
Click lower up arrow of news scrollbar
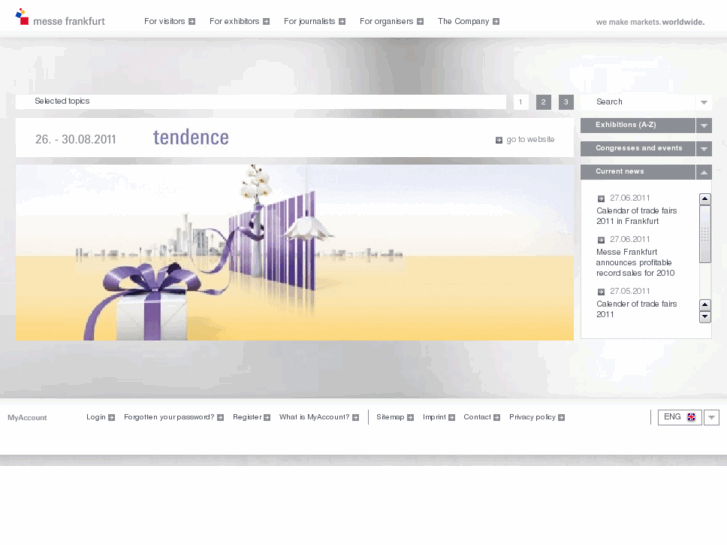pyautogui.click(x=705, y=305)
